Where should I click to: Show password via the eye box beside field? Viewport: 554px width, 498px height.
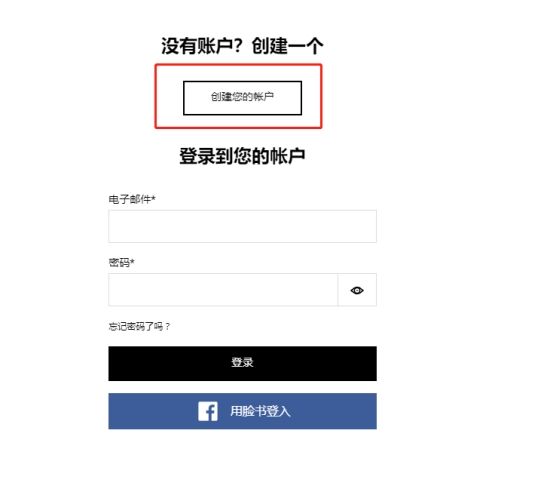[357, 290]
